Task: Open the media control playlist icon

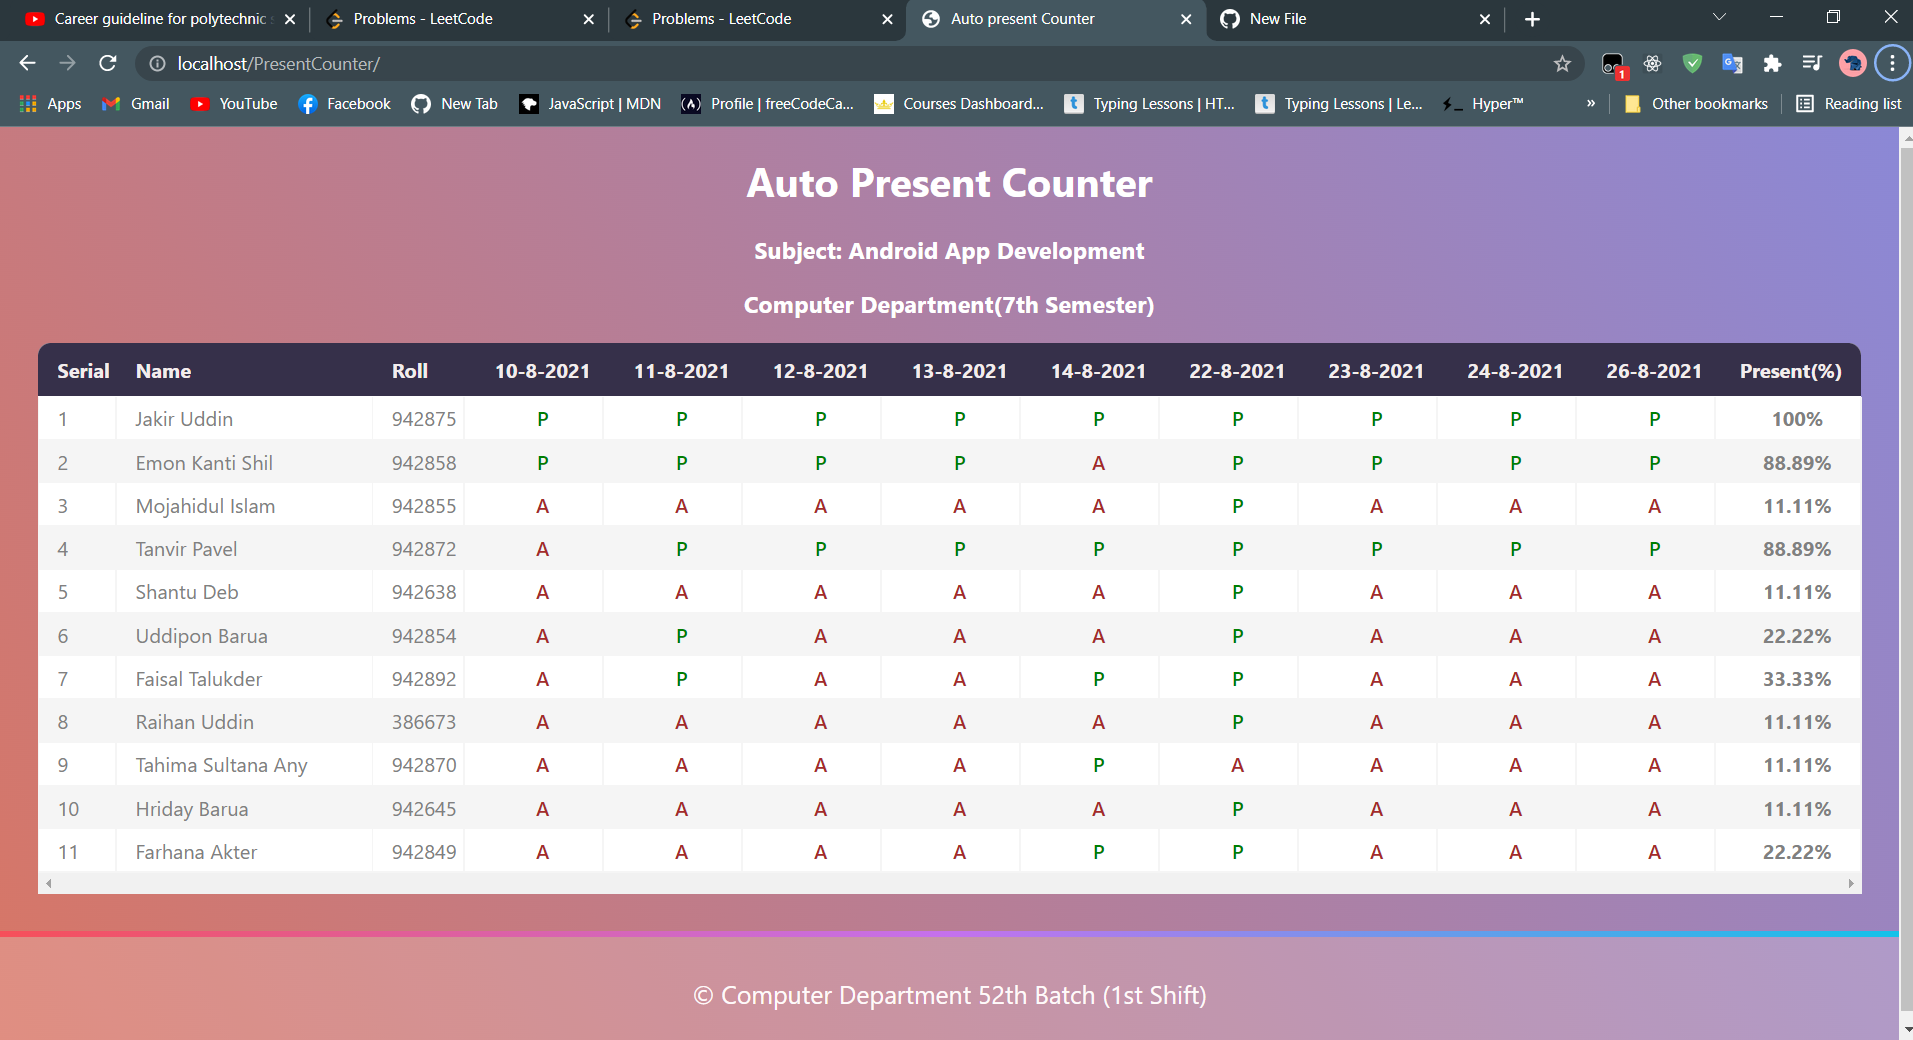Action: pos(1812,64)
